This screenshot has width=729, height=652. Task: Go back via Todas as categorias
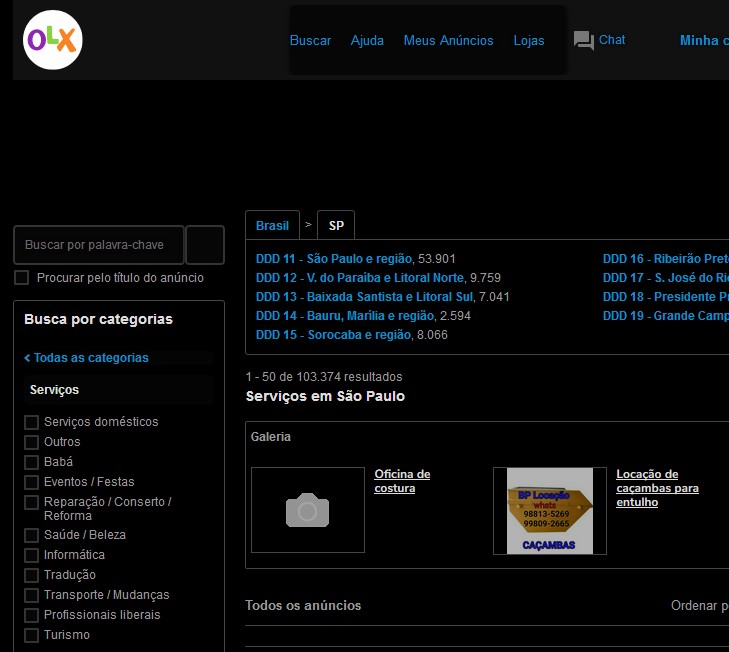tap(86, 358)
